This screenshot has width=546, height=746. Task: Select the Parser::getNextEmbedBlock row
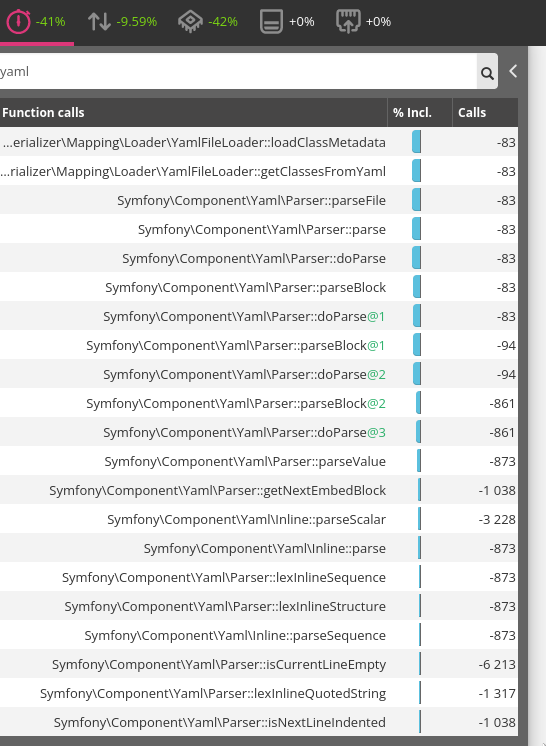click(259, 490)
